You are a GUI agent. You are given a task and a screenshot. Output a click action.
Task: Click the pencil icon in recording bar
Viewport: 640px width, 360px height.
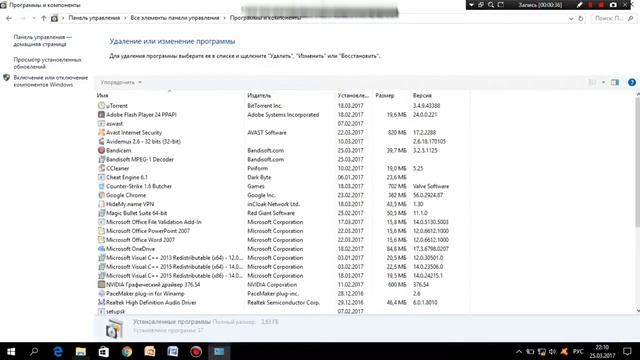pos(579,5)
